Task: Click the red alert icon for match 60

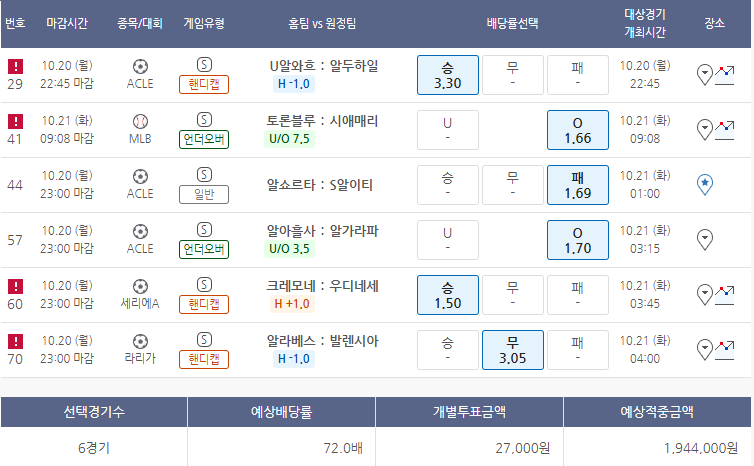Action: pyautogui.click(x=15, y=286)
